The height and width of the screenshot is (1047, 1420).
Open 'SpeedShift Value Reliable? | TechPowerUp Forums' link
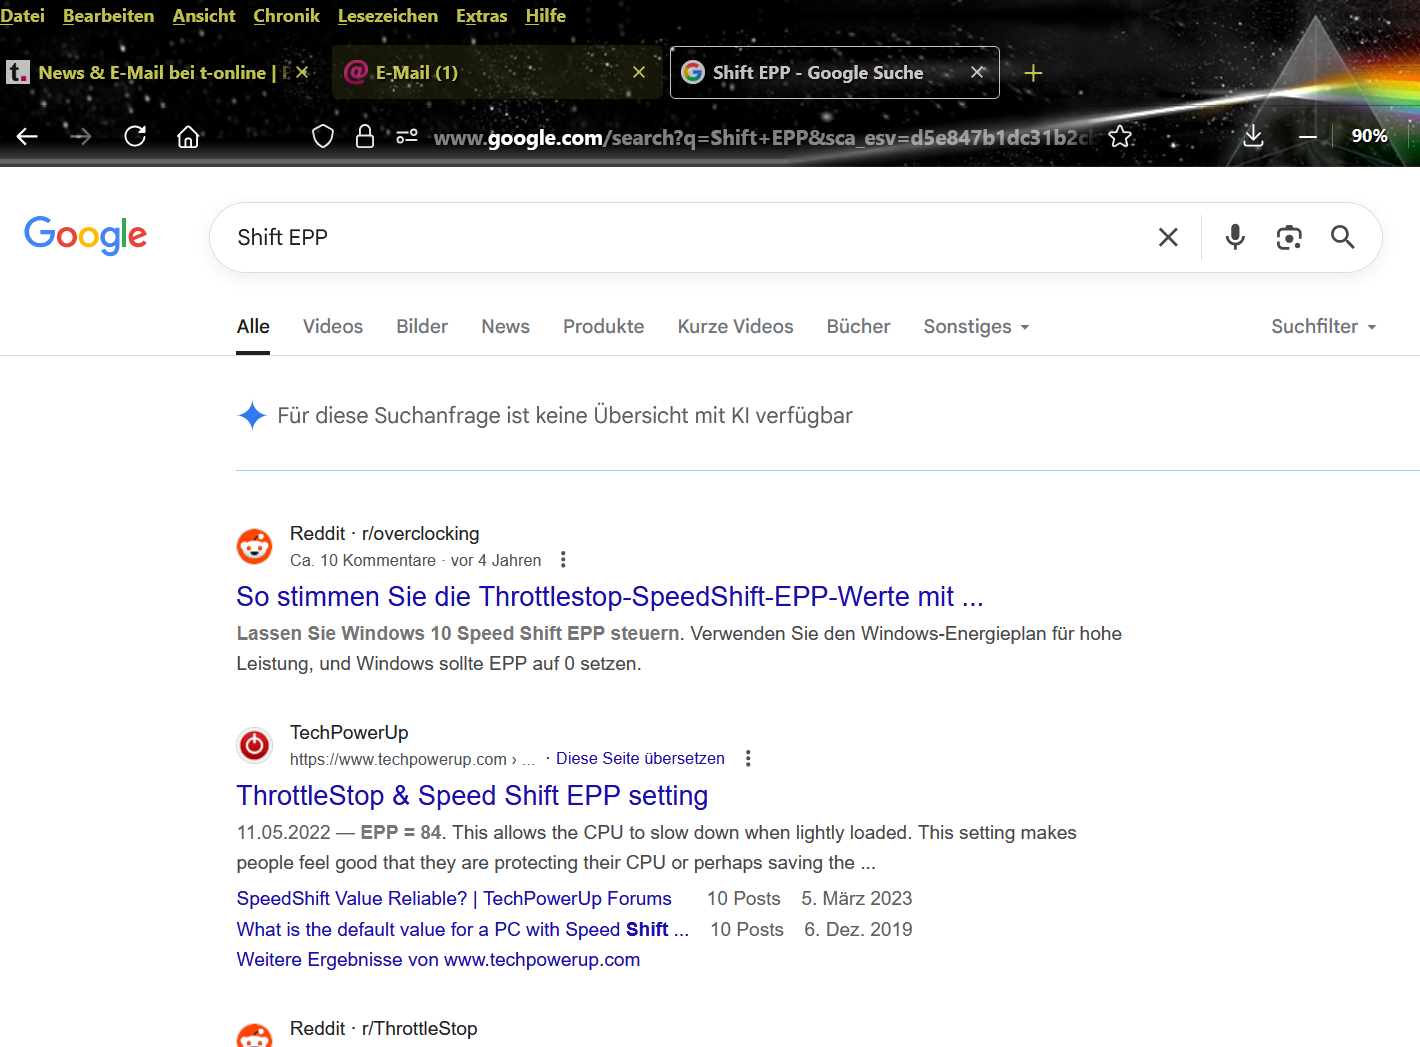454,898
